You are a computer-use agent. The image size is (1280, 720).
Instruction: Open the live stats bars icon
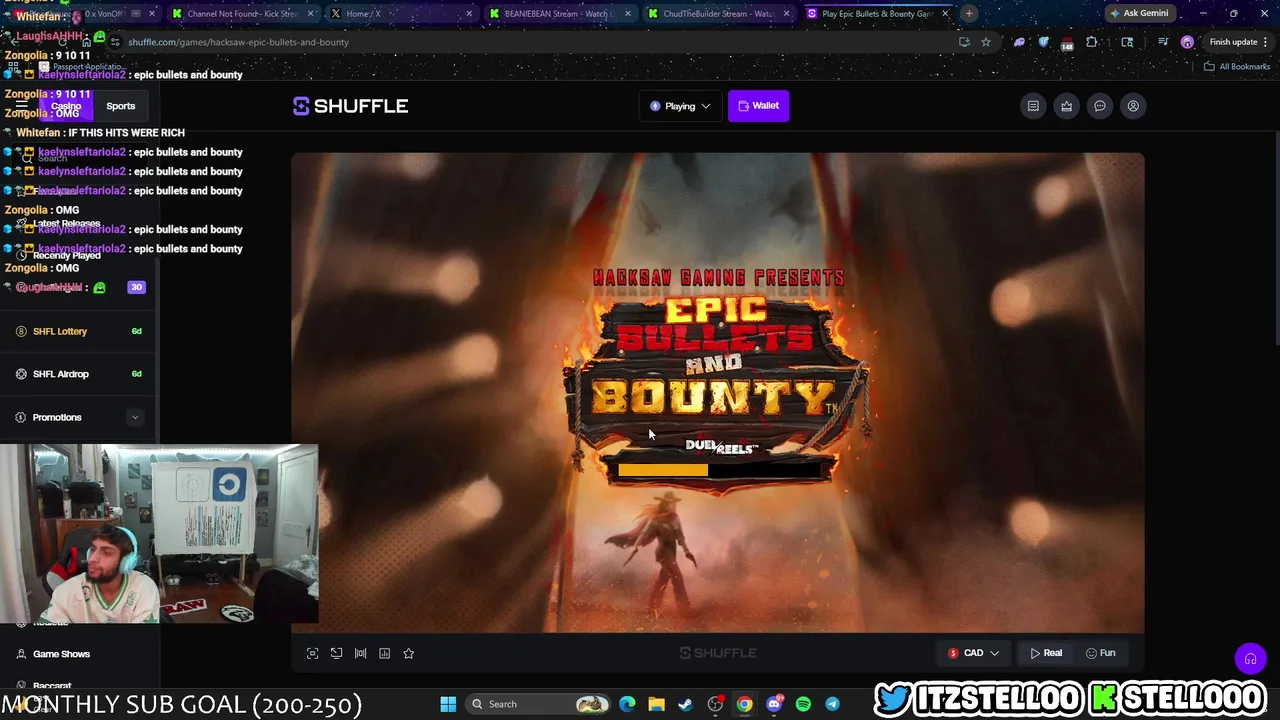click(360, 653)
